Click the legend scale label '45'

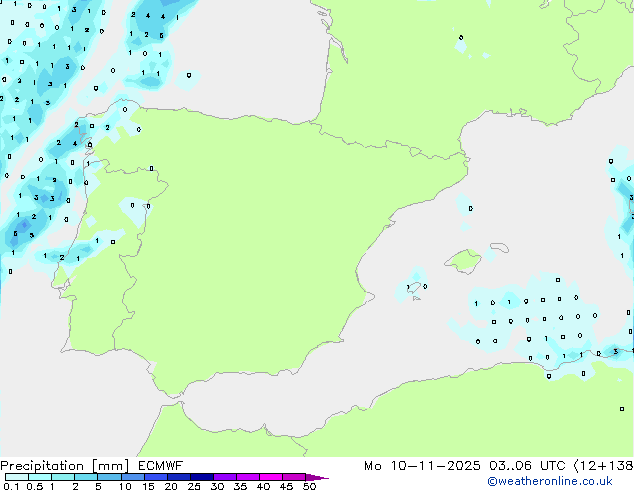[286, 486]
